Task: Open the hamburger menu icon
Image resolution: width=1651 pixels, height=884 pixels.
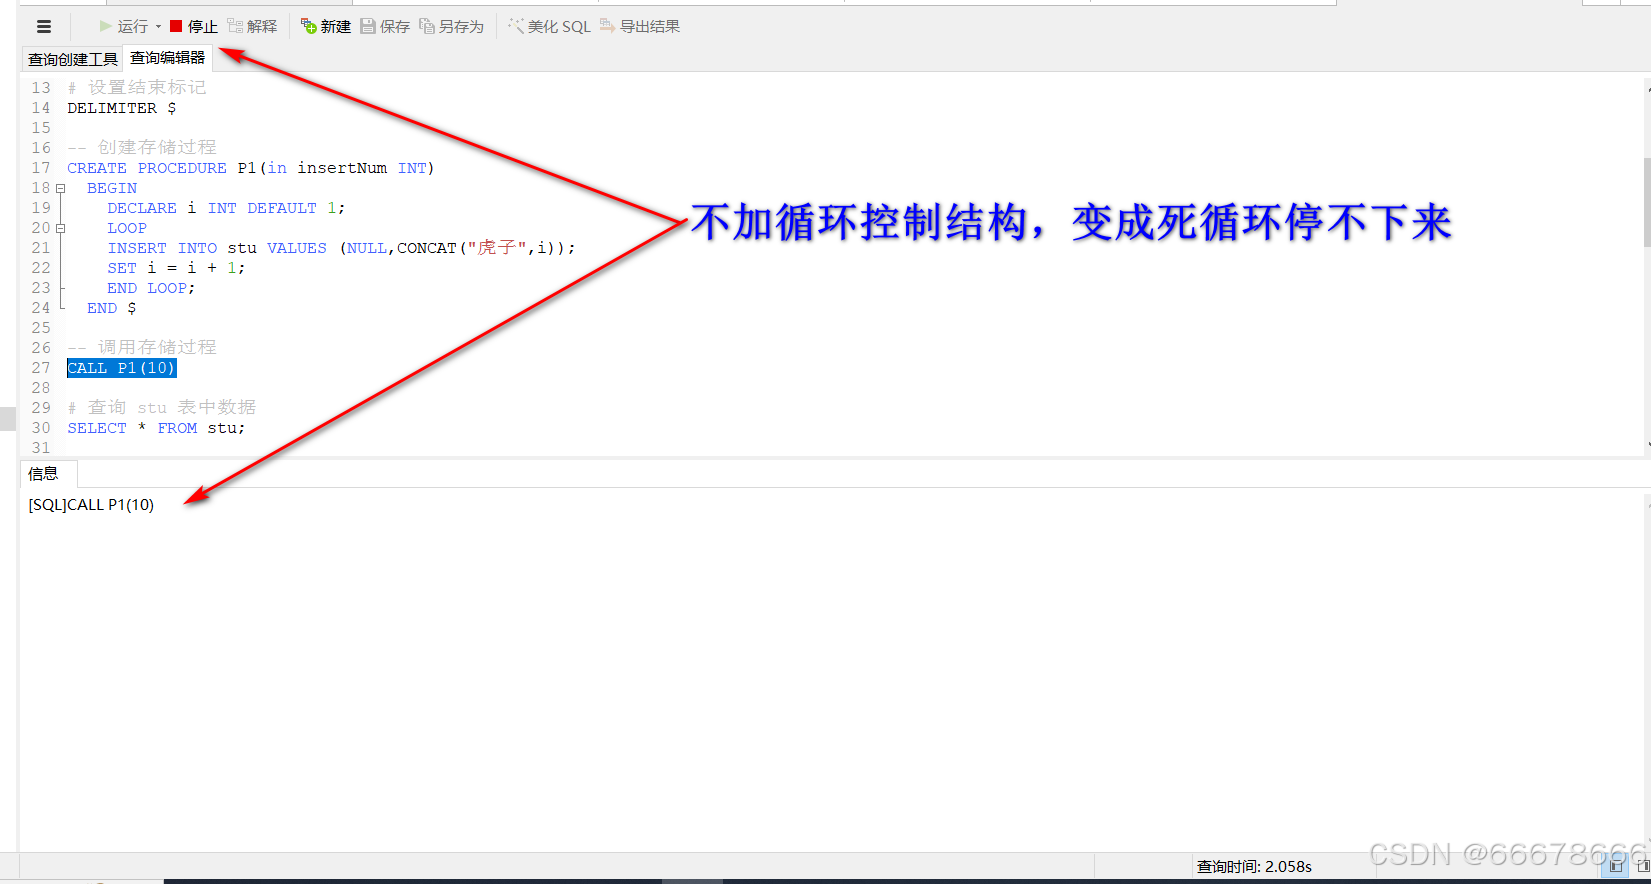Action: click(43, 27)
